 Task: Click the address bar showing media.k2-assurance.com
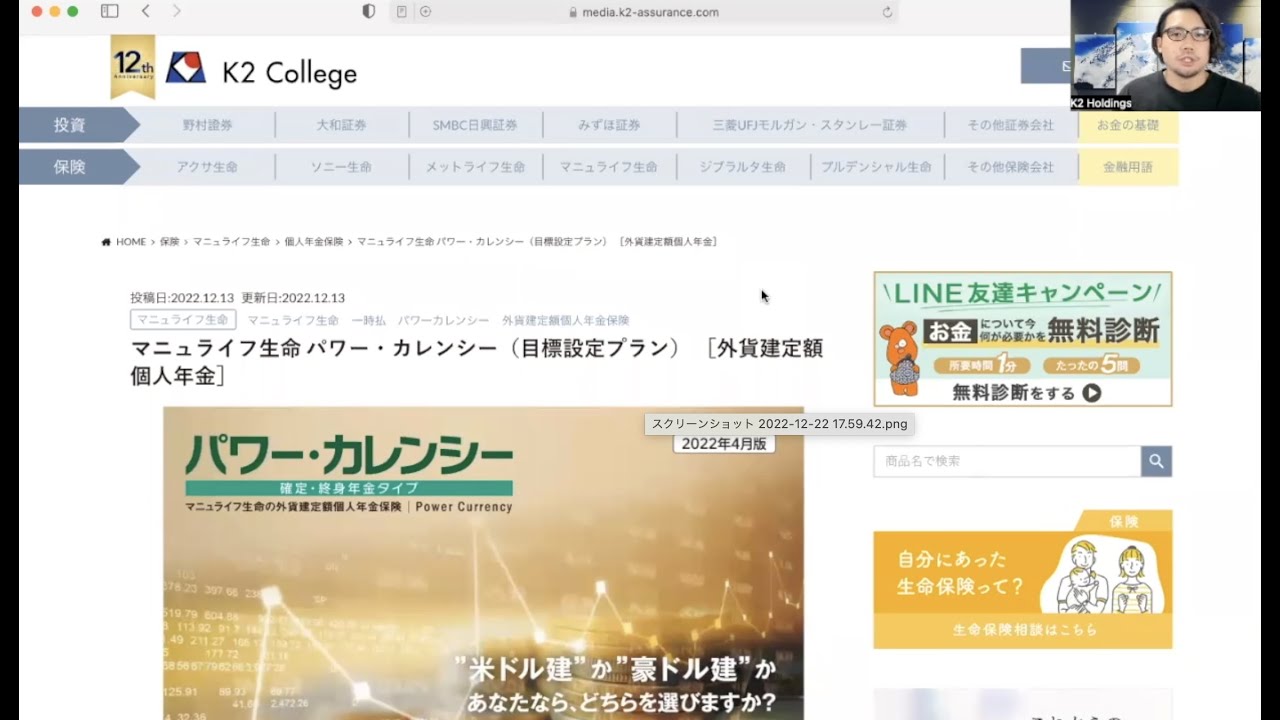[x=643, y=12]
